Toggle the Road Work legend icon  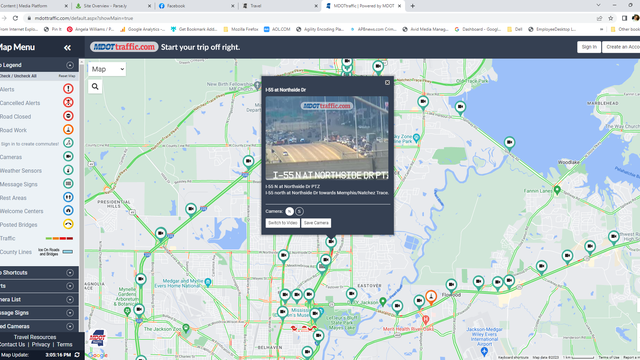68,129
